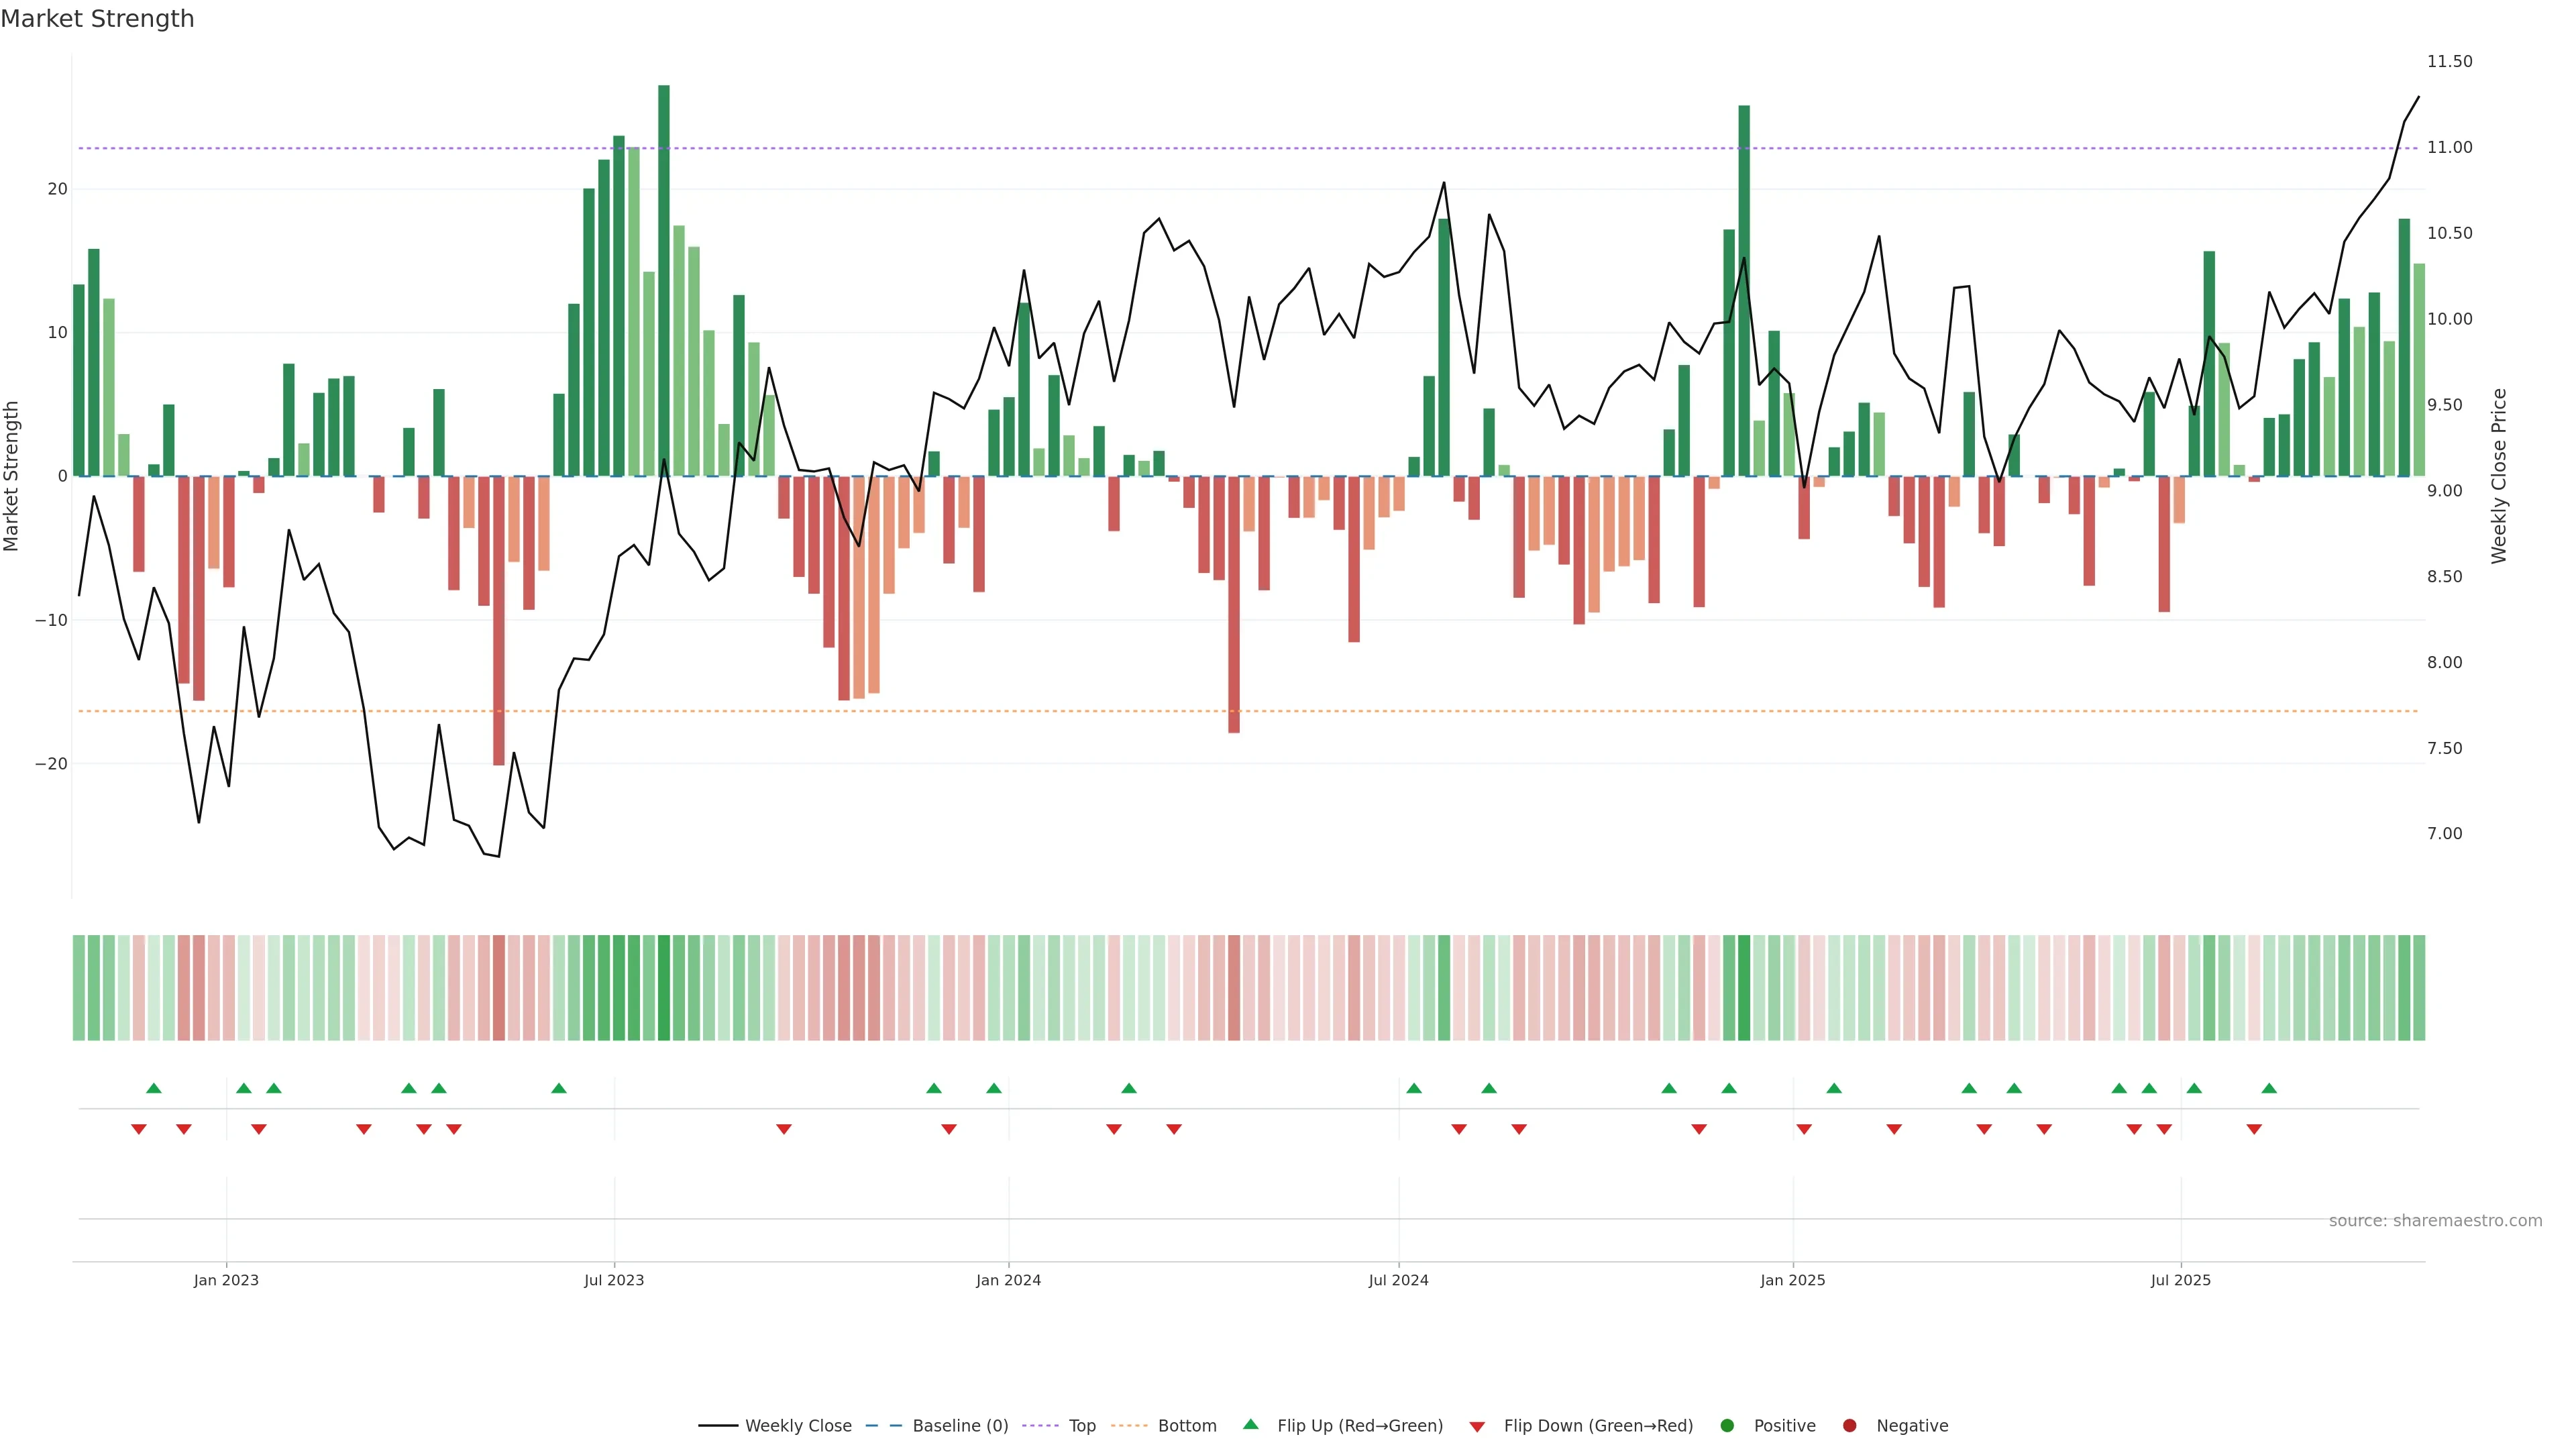Click the leftmost green flip-up triangle marker
The image size is (2576, 1449).
(x=153, y=1088)
